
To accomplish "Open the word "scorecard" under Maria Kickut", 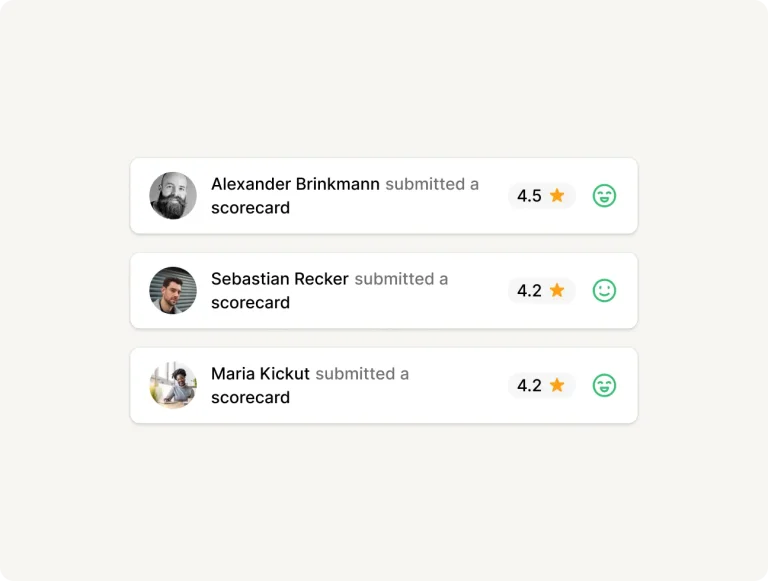I will [250, 398].
